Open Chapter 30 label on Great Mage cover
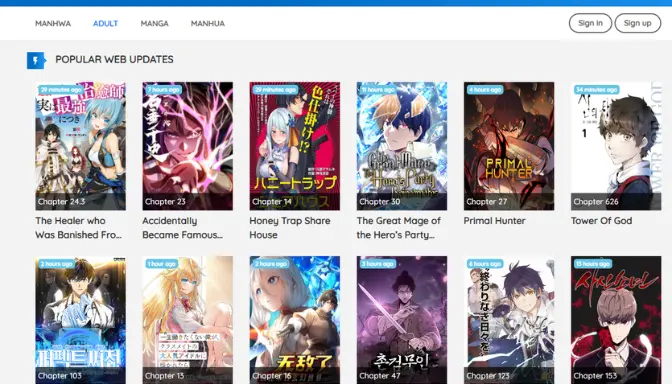 coord(380,201)
